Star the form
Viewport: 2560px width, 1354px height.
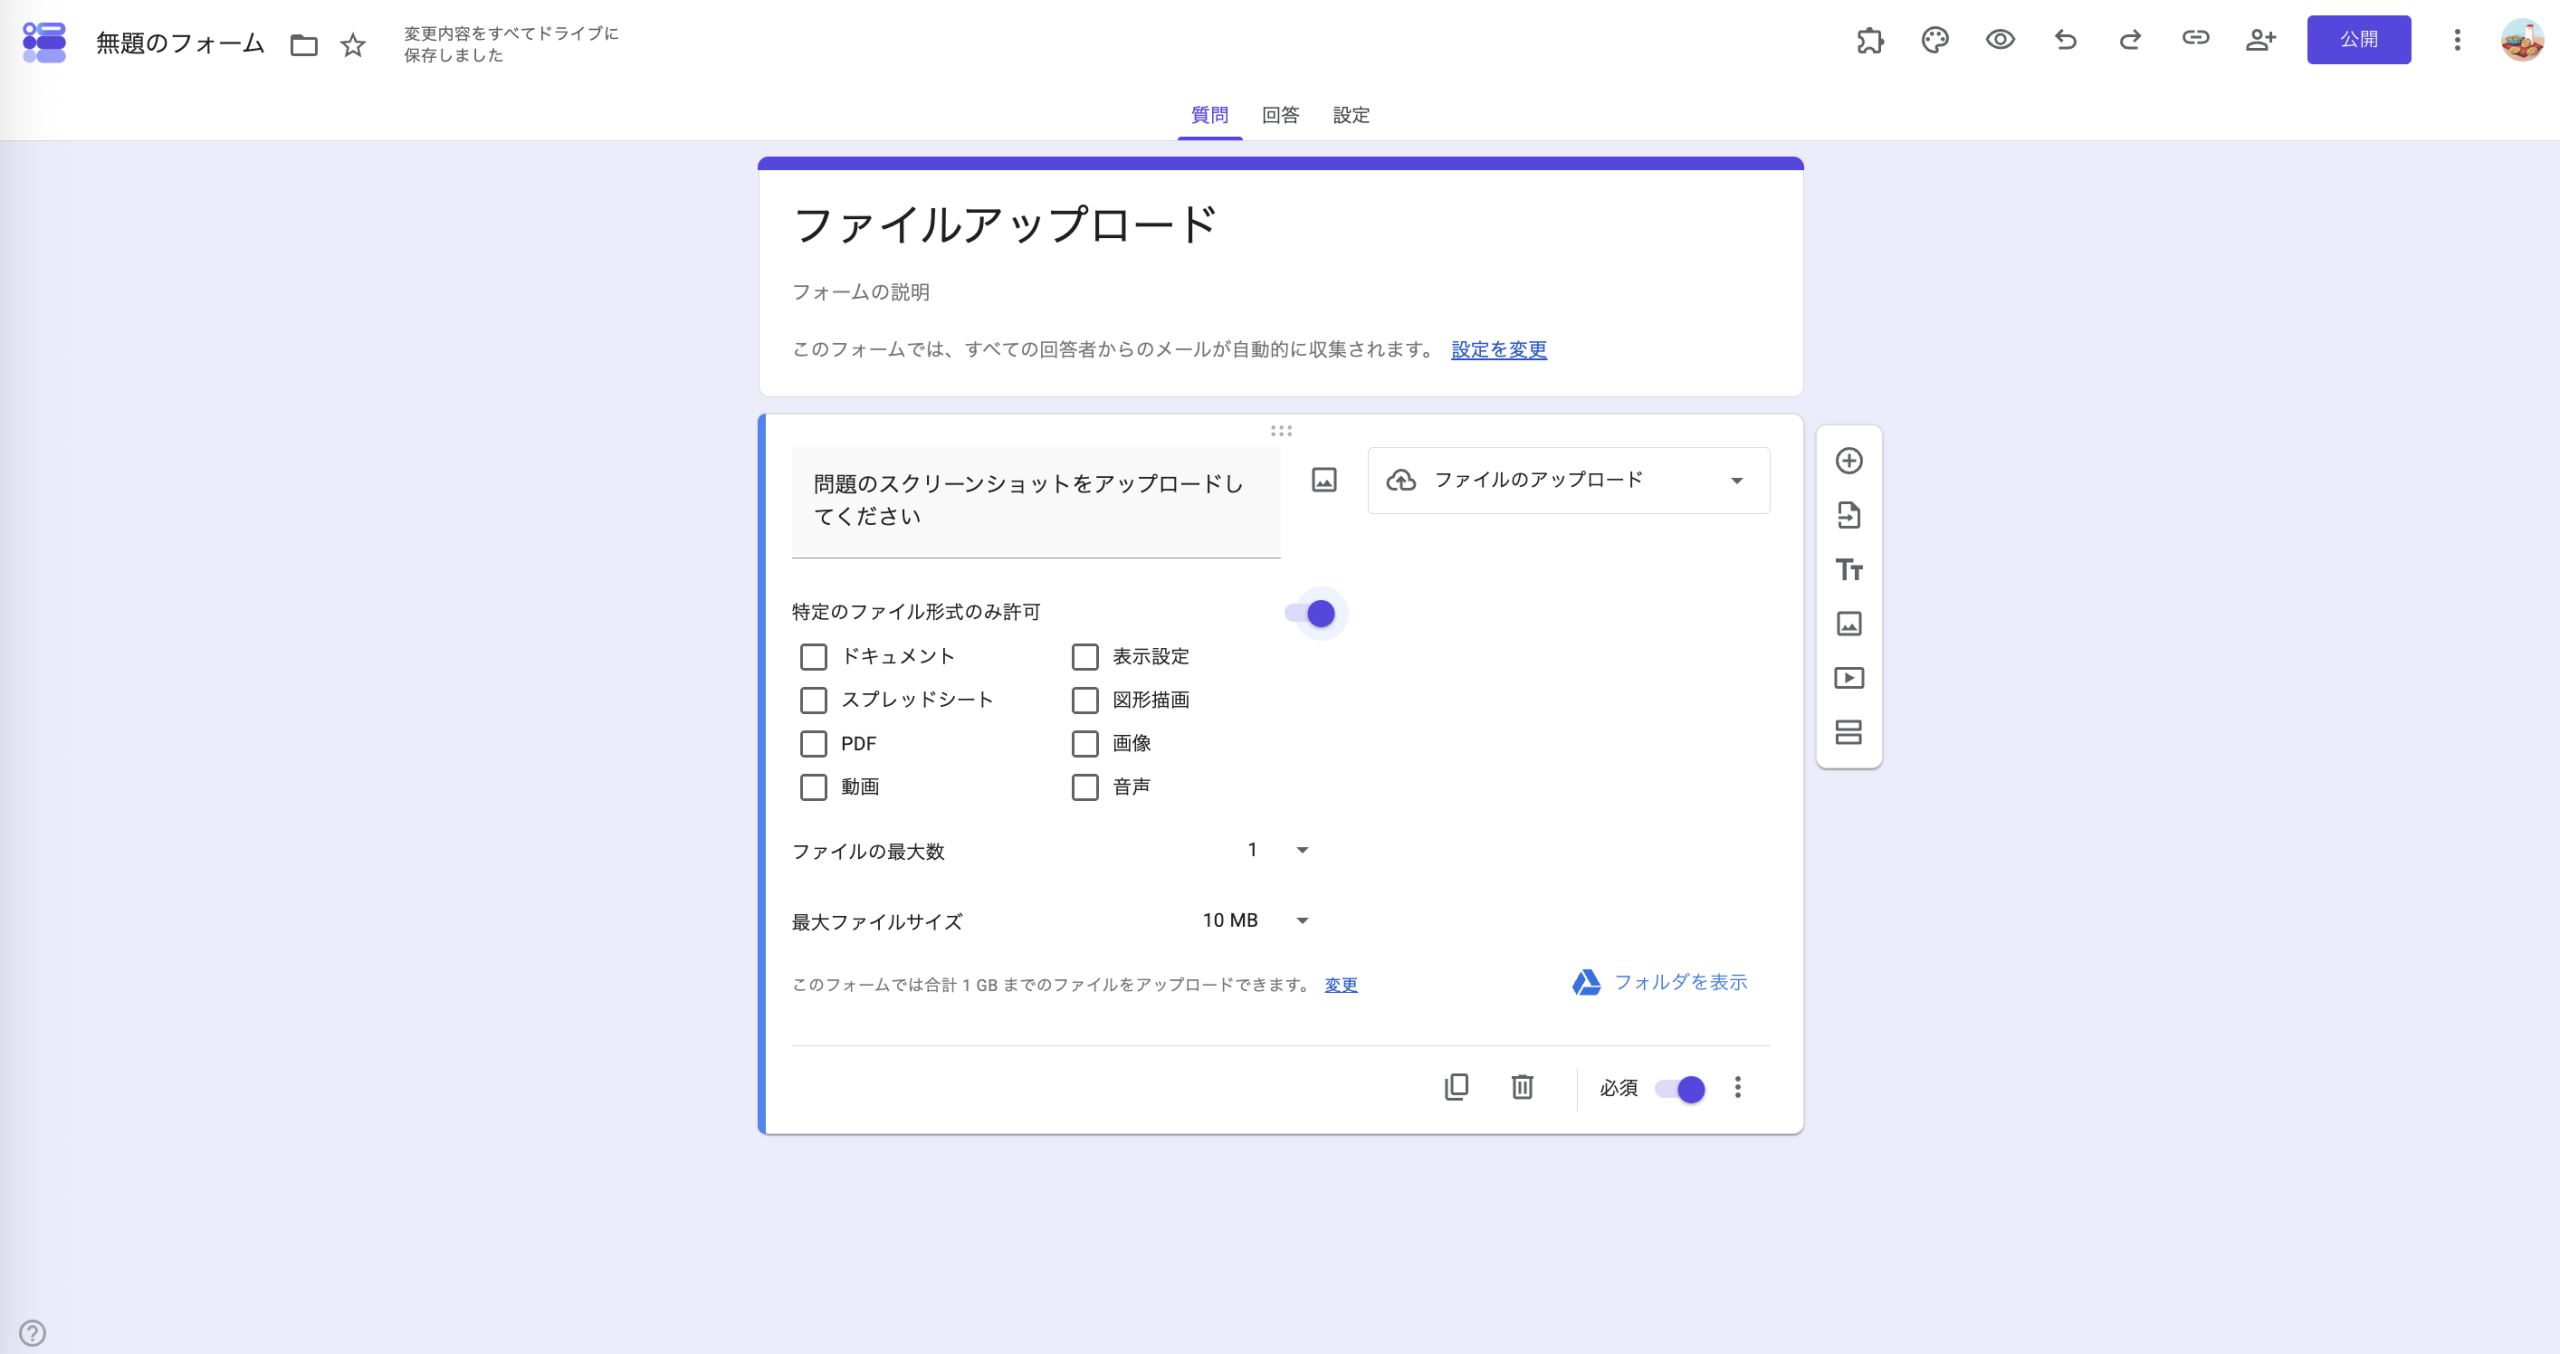[353, 45]
